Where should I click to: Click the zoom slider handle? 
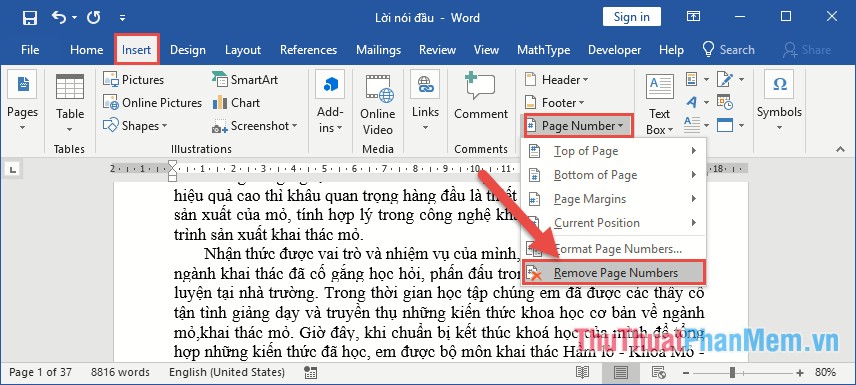click(733, 372)
